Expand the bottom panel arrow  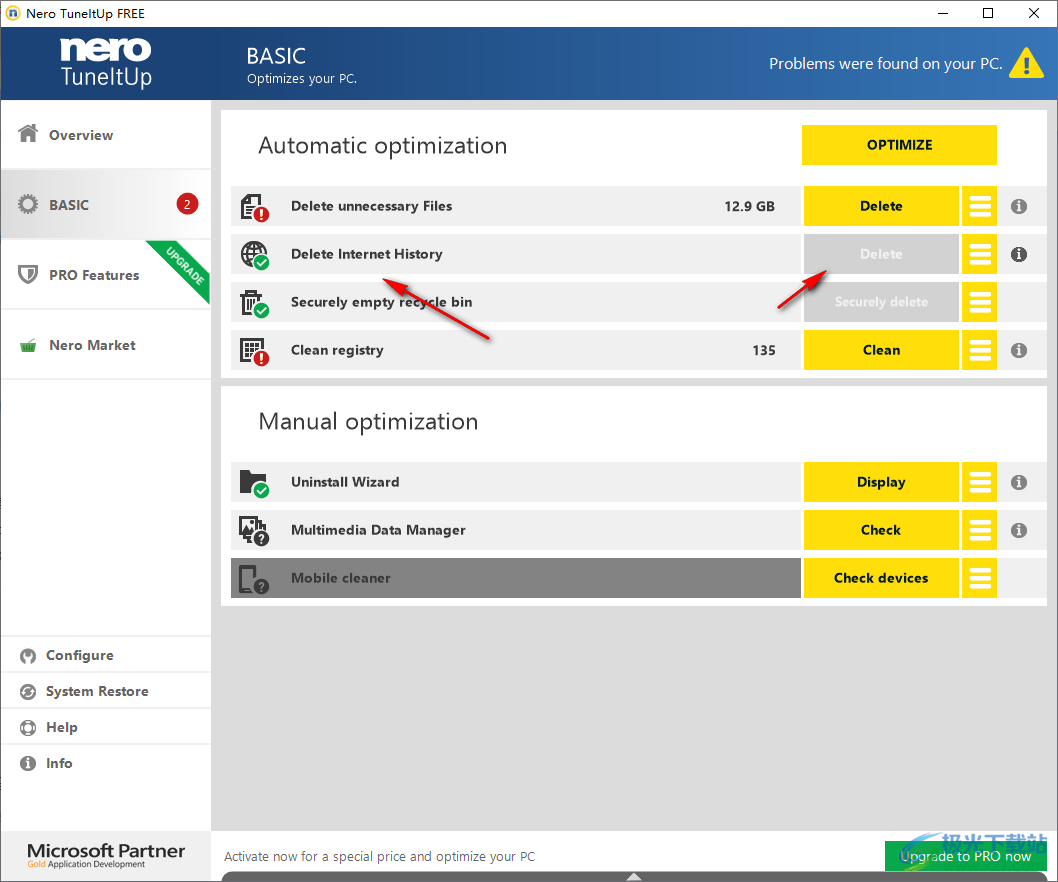(x=634, y=876)
